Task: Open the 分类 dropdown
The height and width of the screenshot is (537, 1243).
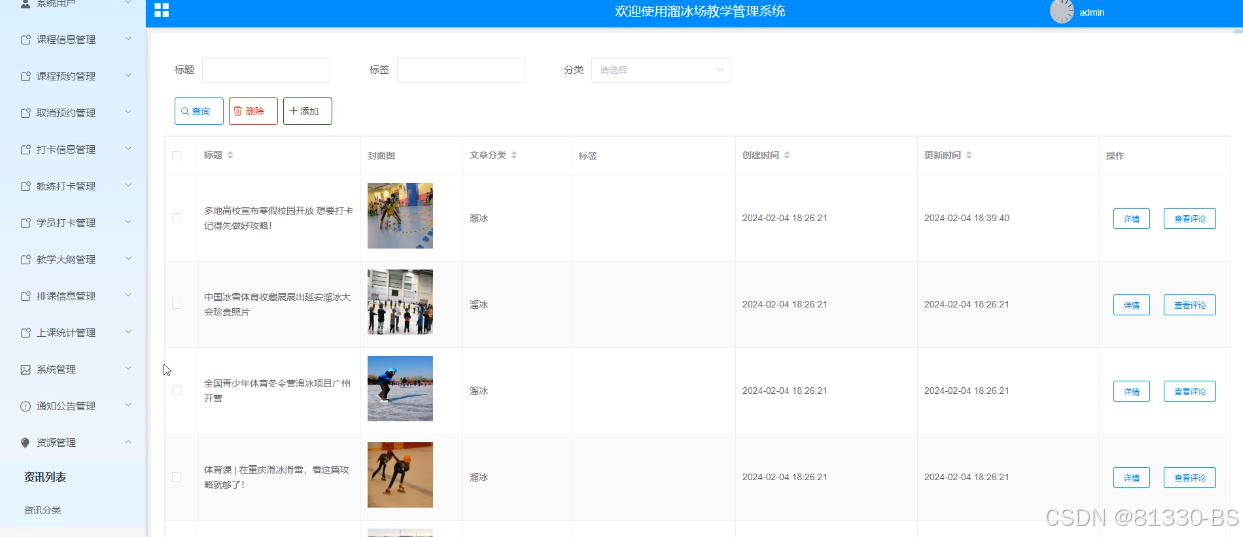Action: pyautogui.click(x=661, y=70)
